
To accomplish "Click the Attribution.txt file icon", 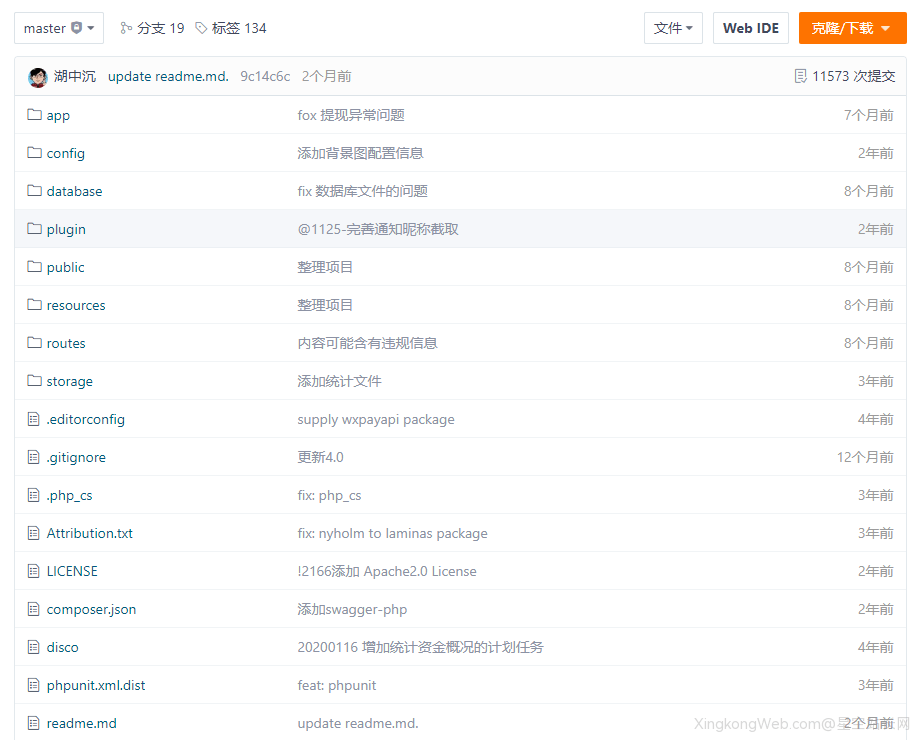I will point(34,533).
